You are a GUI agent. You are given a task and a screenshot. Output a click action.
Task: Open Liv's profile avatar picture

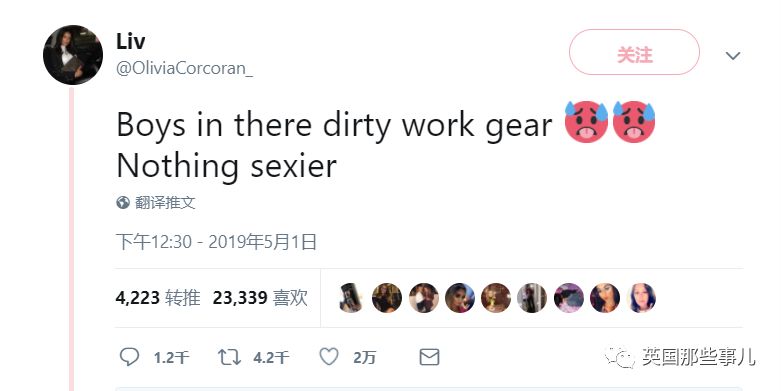73,55
